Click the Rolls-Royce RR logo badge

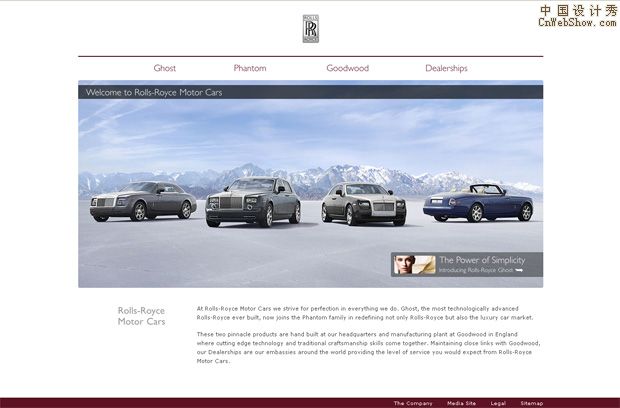point(310,28)
